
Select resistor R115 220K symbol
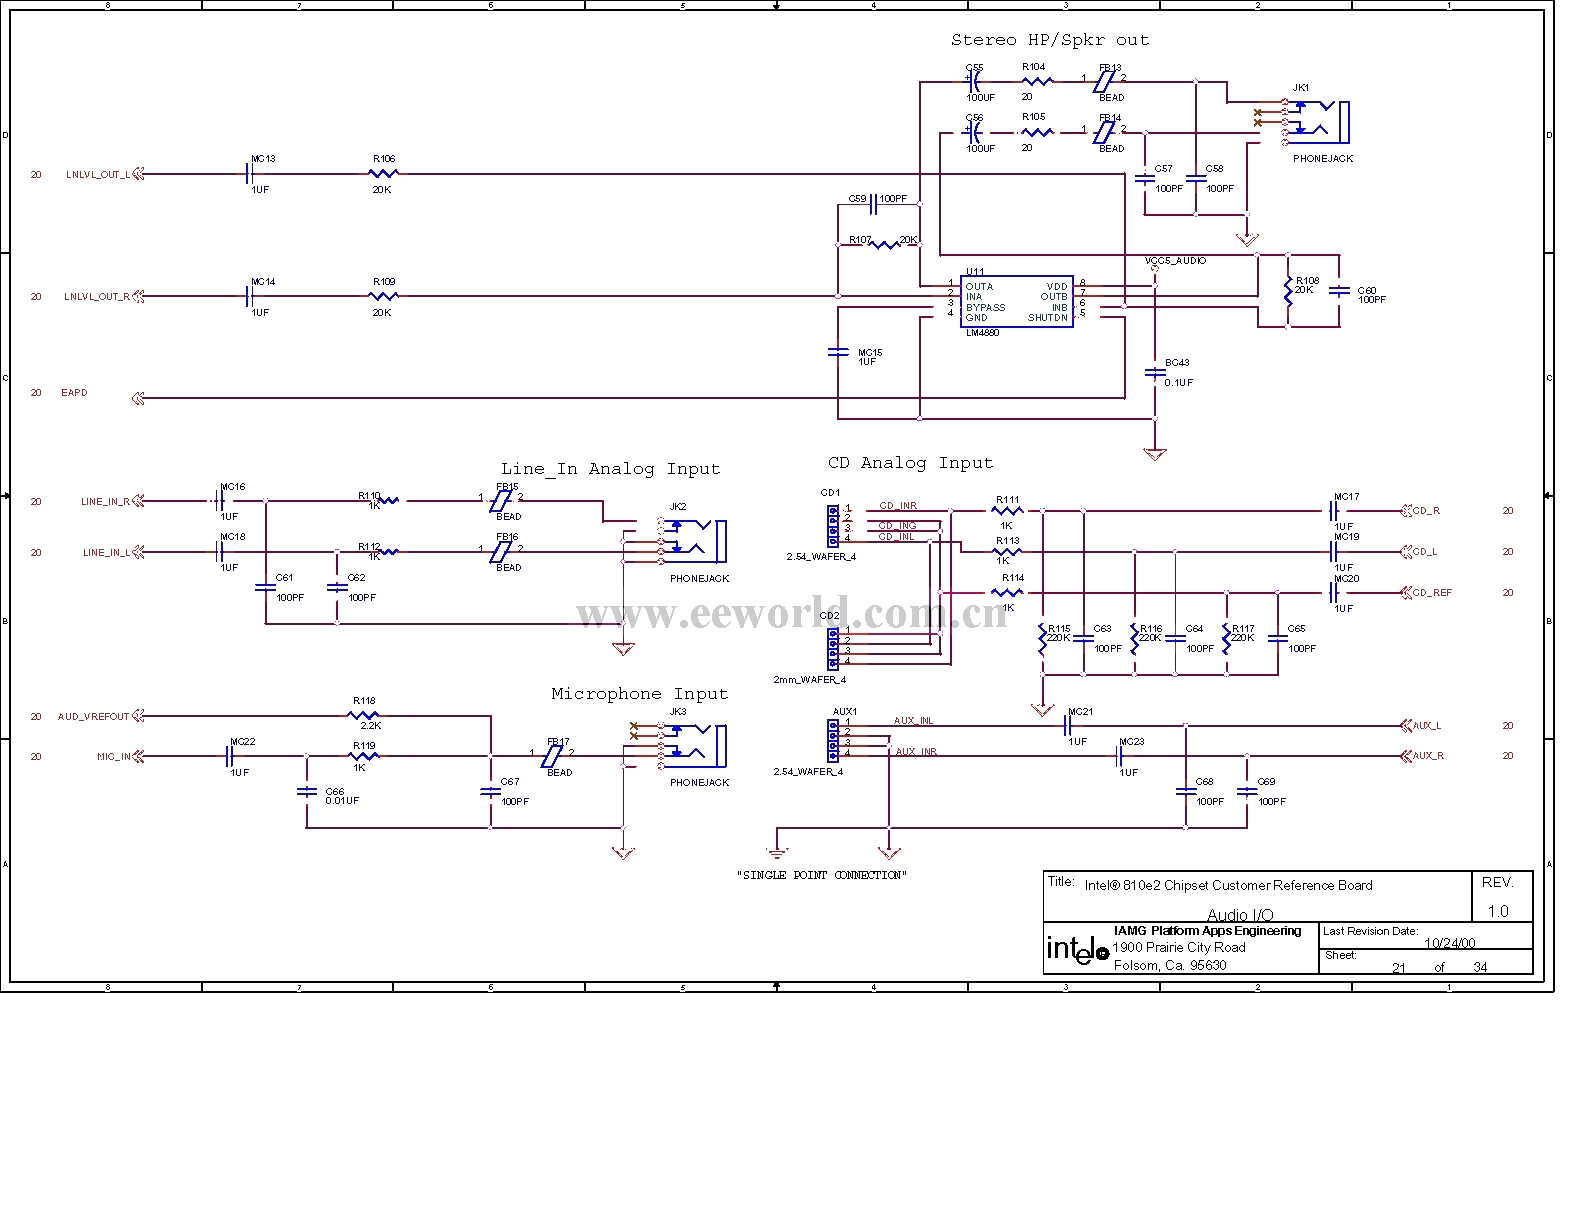pos(1043,638)
